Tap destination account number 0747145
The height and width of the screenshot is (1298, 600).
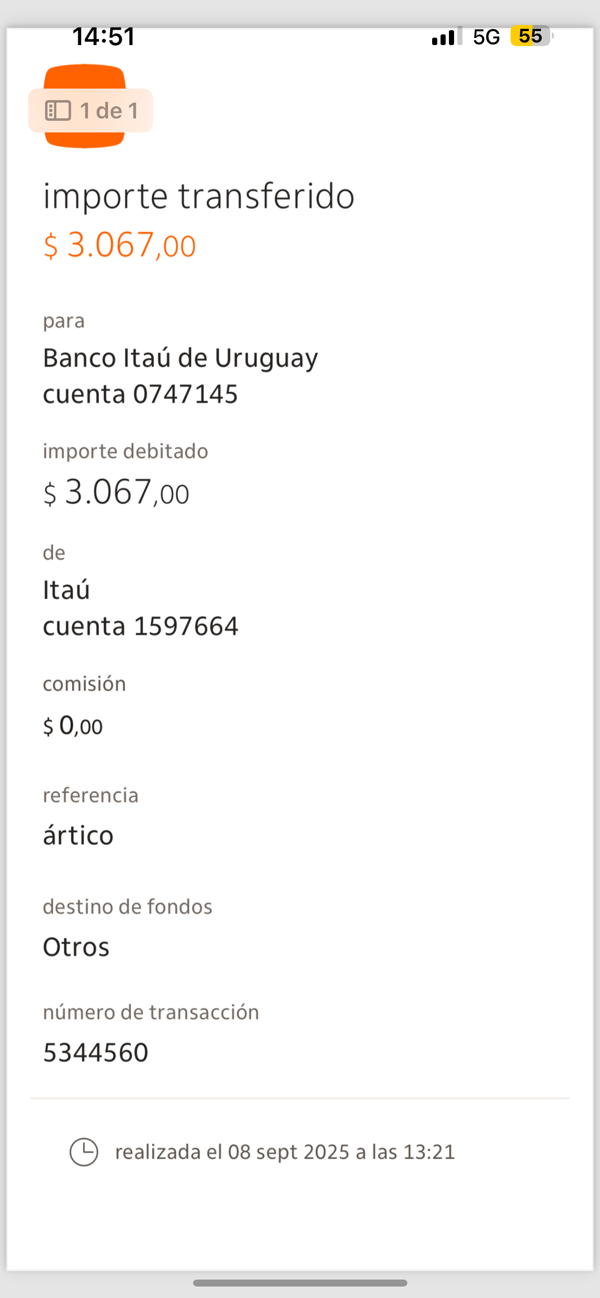click(x=185, y=395)
